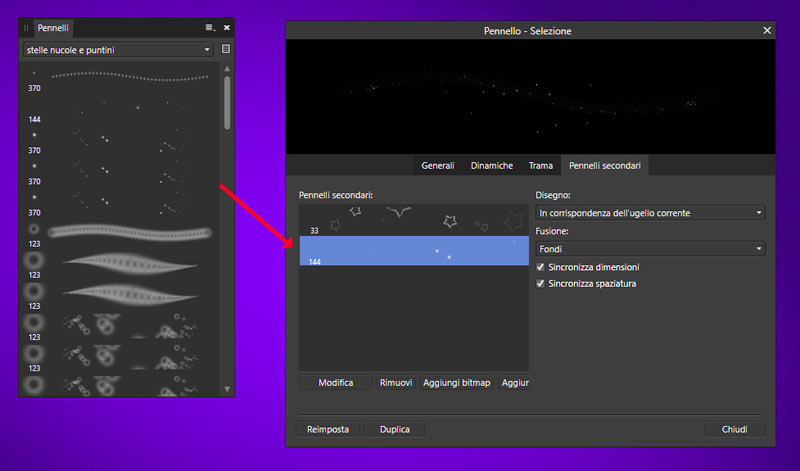Close the Pennello - Selezione dialog
Screen dimensions: 800x471
[767, 31]
